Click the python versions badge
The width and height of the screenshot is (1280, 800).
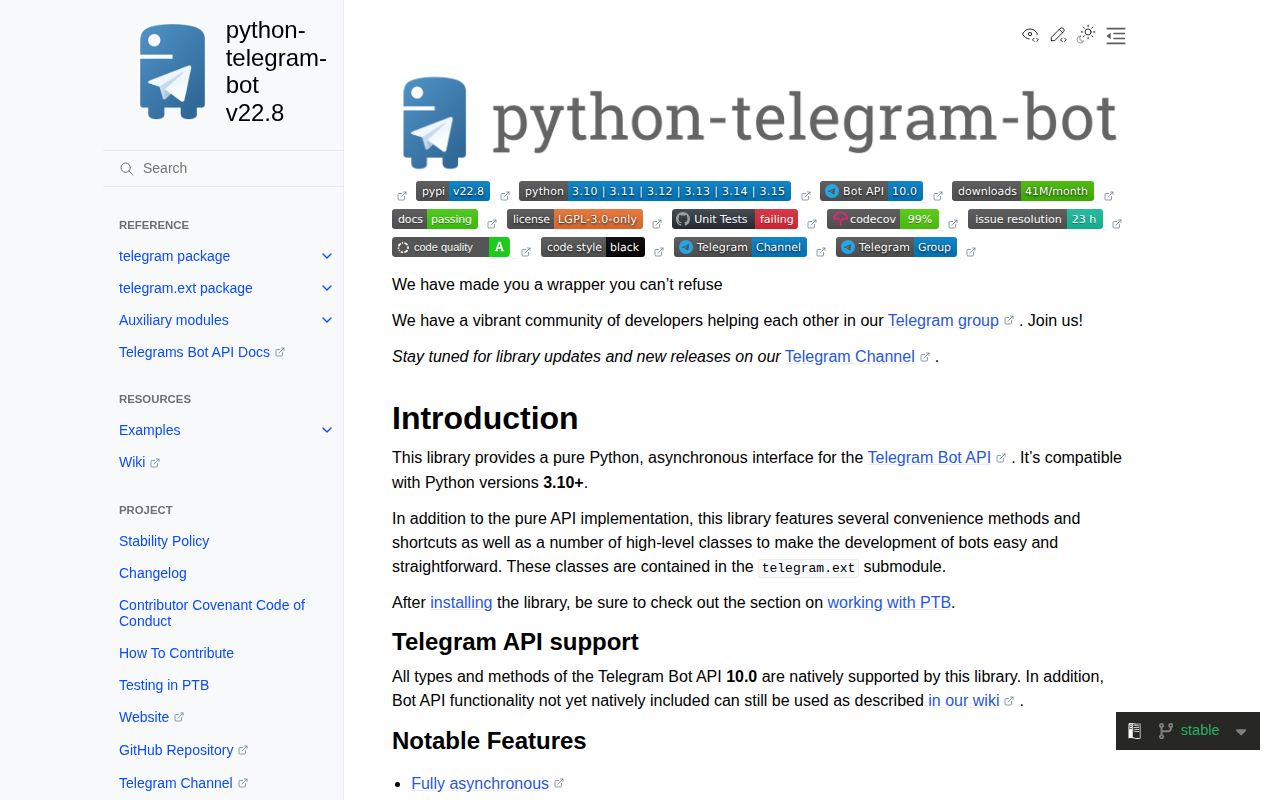click(655, 191)
